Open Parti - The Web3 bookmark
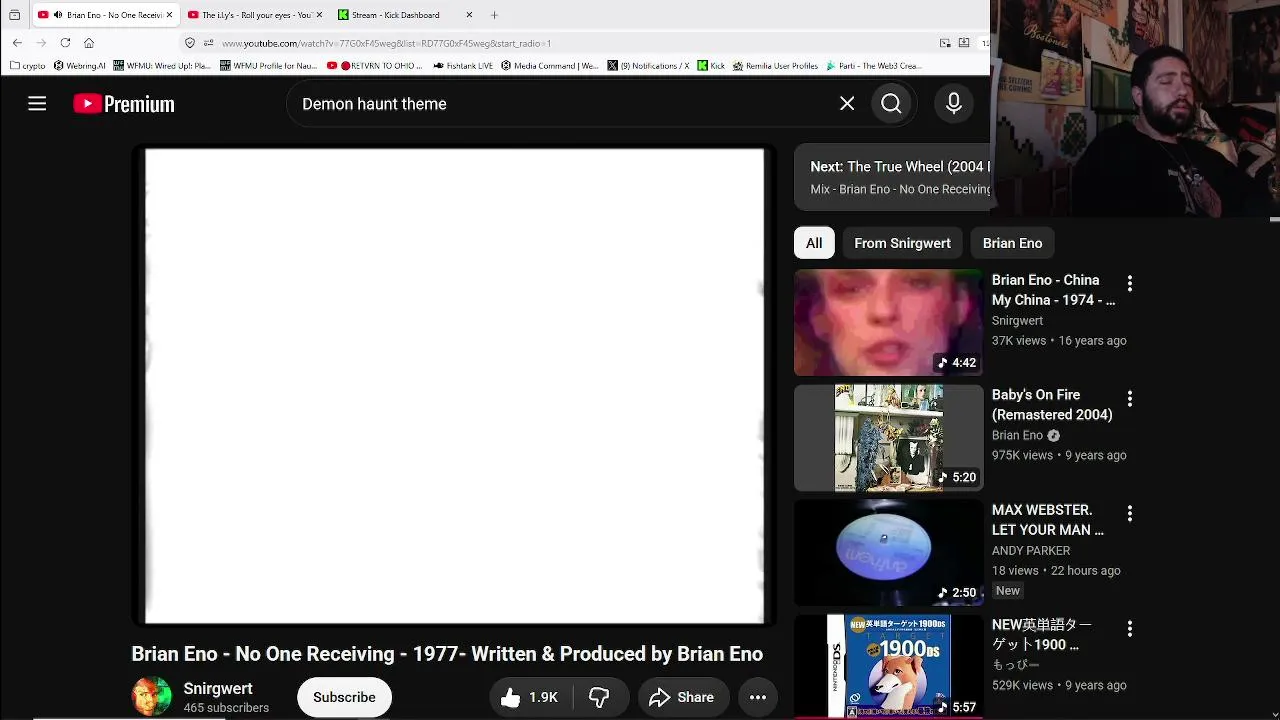1280x720 pixels. point(873,66)
